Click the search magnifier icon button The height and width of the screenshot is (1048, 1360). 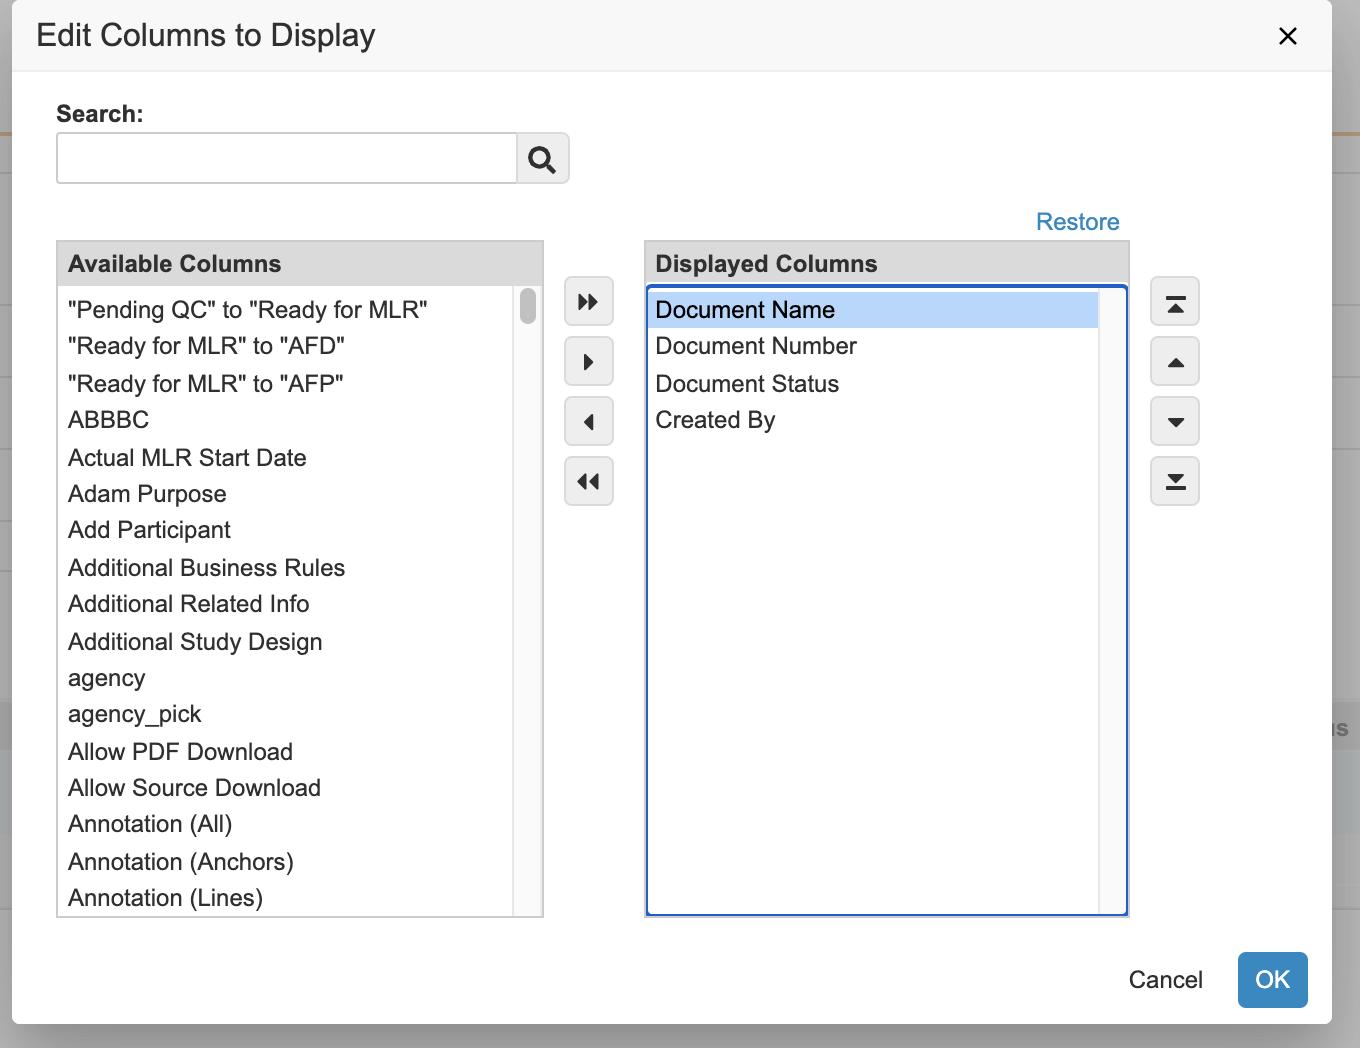click(542, 159)
